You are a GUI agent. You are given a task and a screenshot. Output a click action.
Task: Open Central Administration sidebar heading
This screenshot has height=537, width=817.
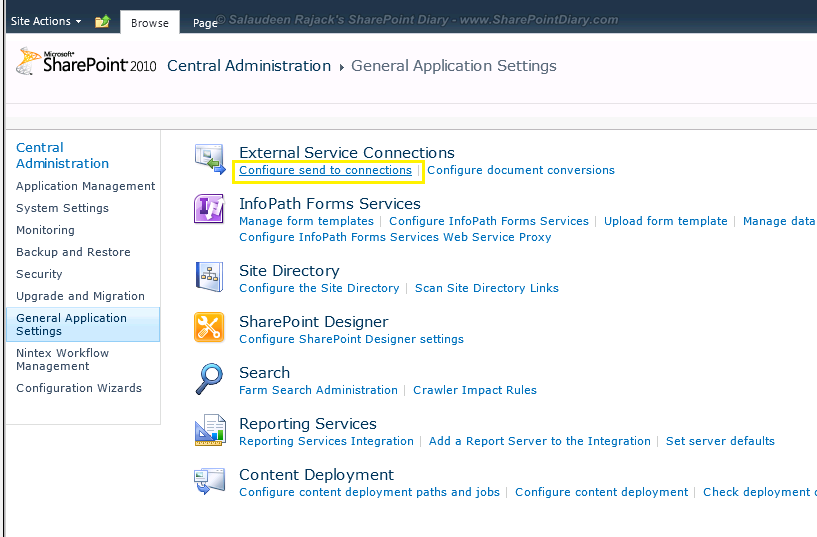(x=63, y=155)
